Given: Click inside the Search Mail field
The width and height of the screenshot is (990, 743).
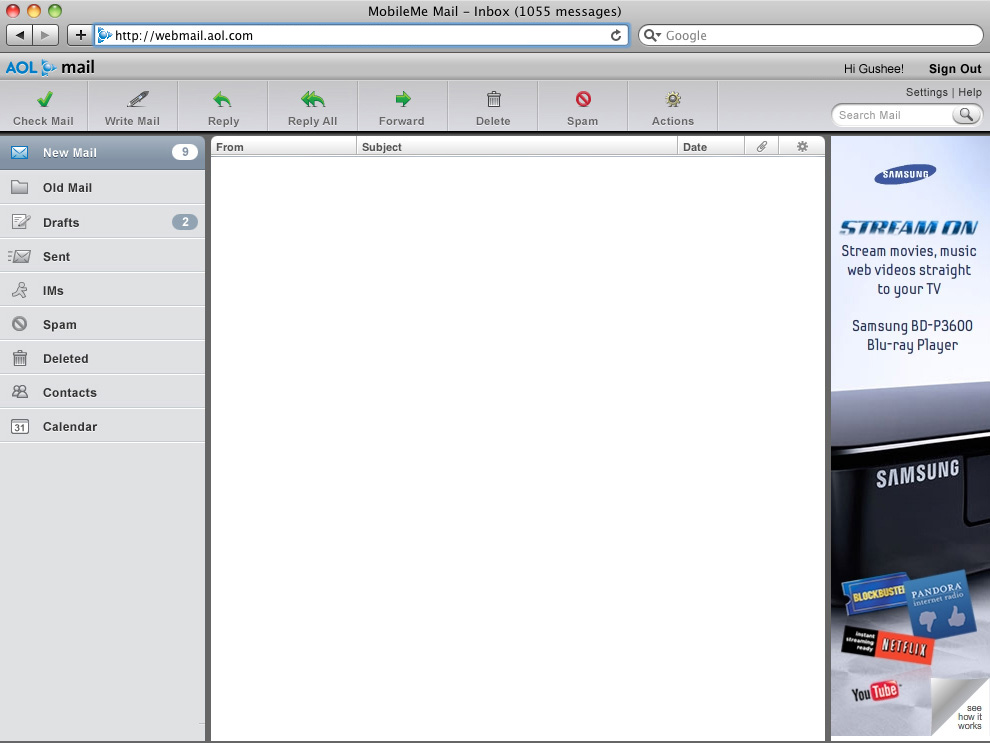Looking at the screenshot, I should [x=893, y=115].
